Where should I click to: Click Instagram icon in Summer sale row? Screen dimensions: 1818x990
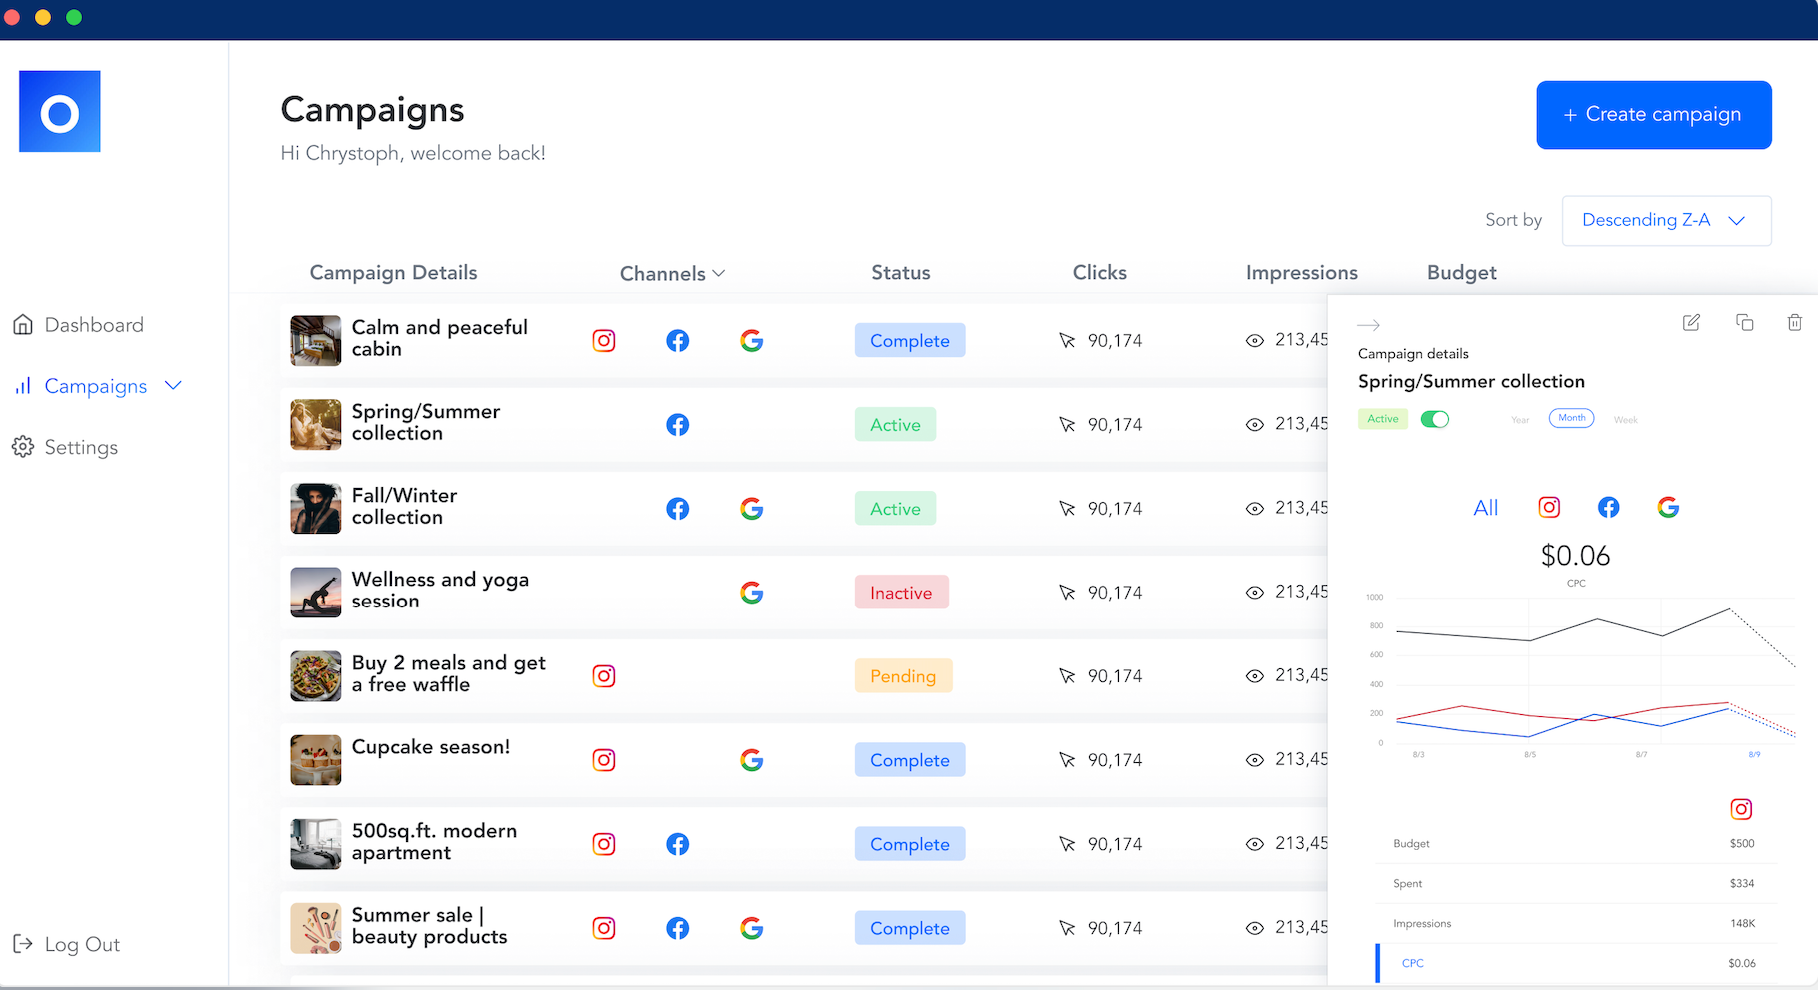[x=604, y=928]
